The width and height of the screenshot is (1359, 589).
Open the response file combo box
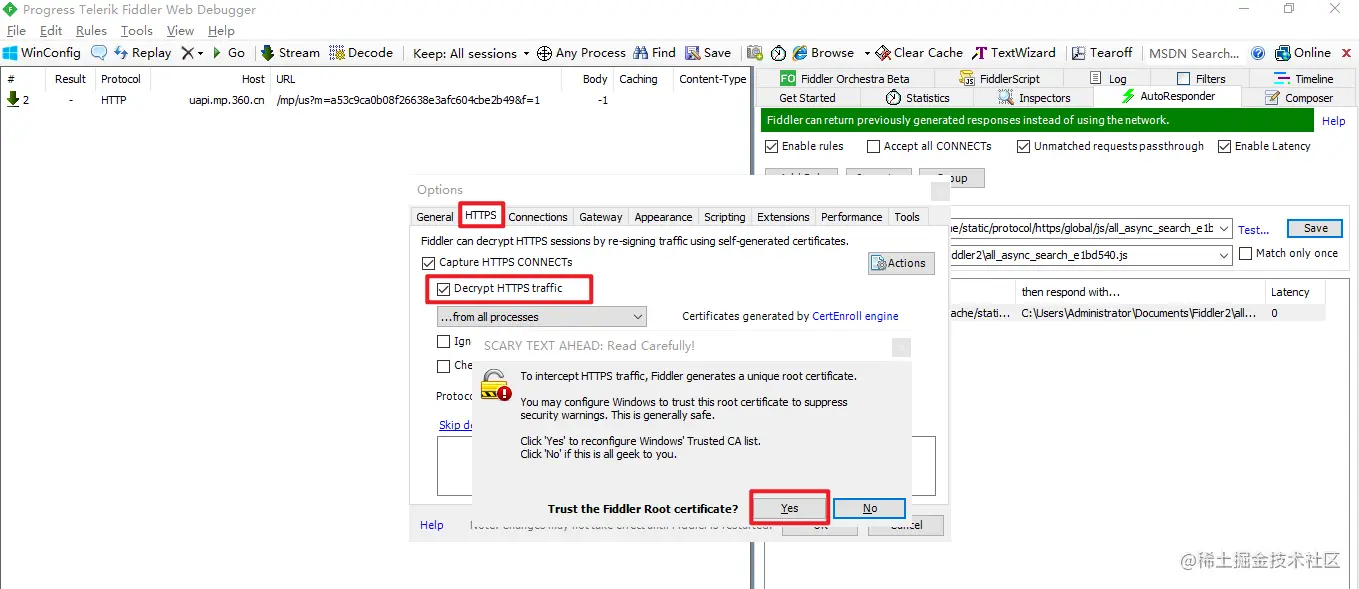[1091, 255]
